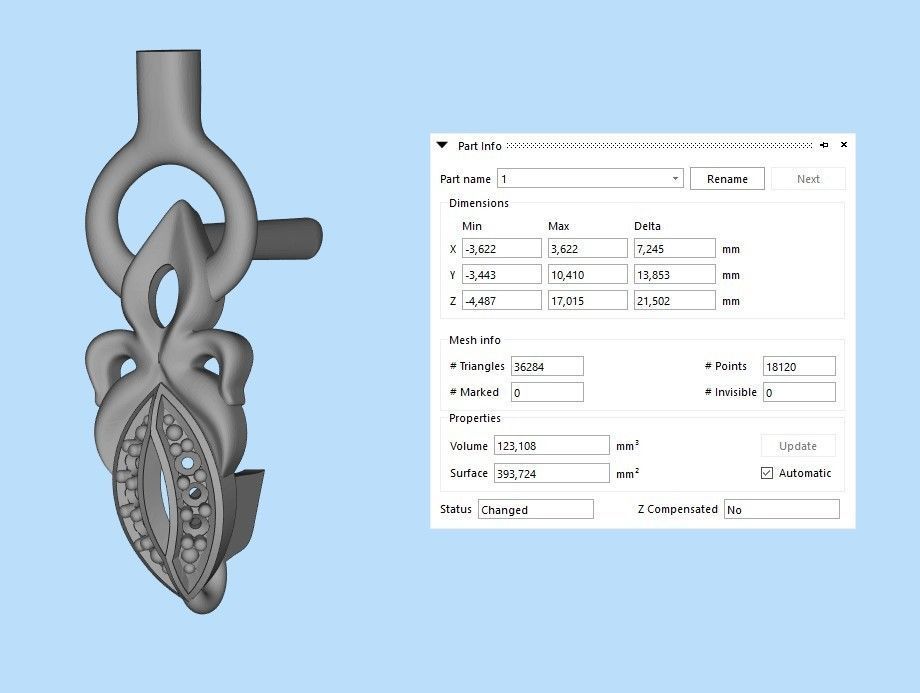The width and height of the screenshot is (920, 693).
Task: Toggle the Automatic checkbox
Action: (x=767, y=473)
